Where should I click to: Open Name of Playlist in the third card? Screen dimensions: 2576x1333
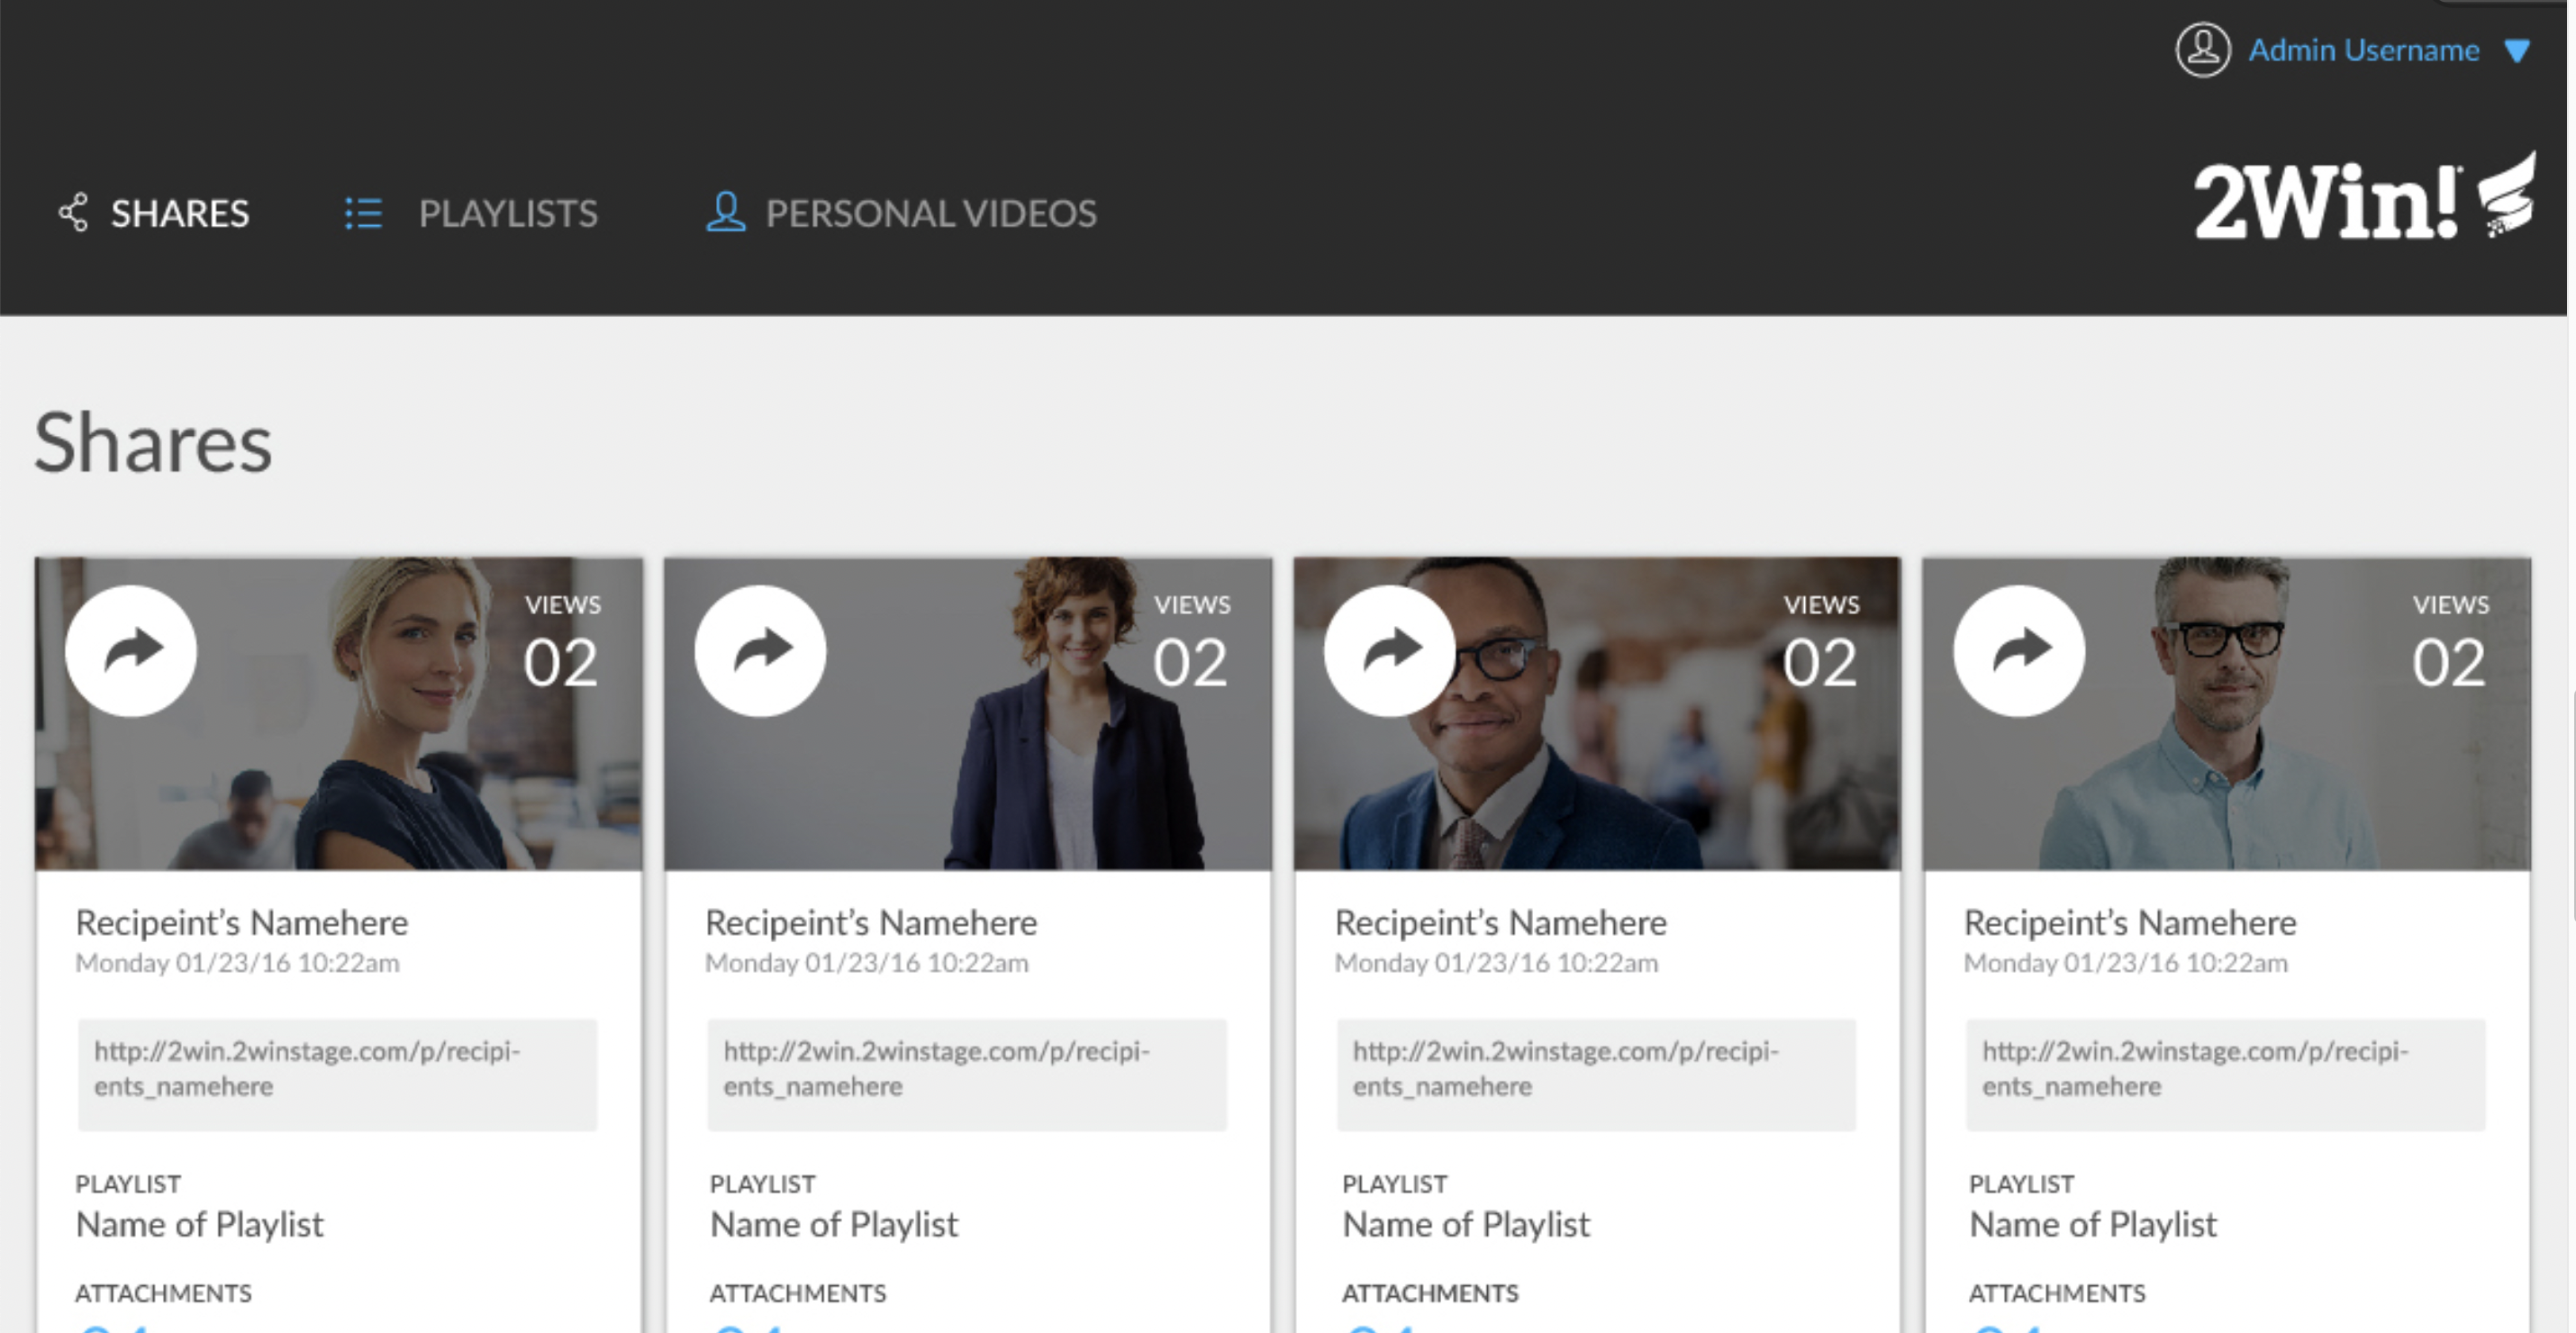click(1465, 1224)
